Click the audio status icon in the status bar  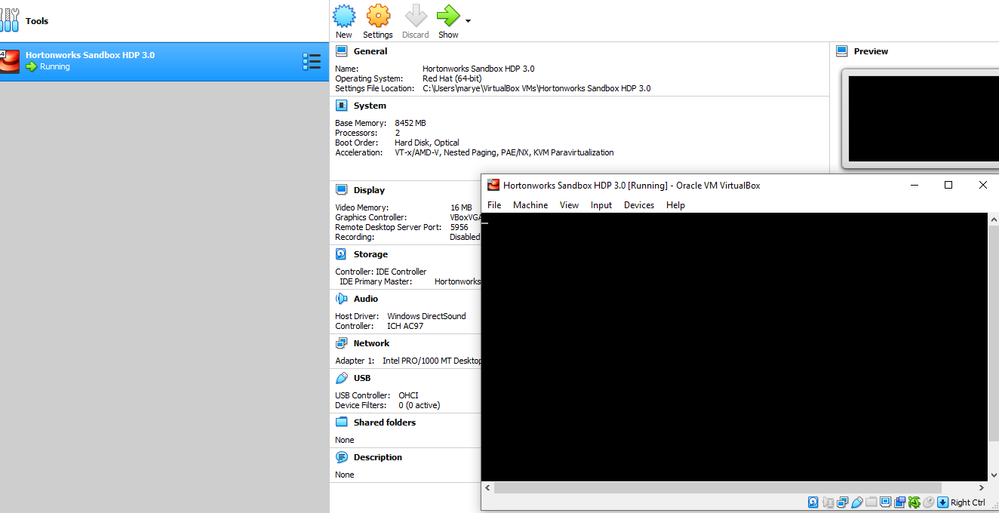[828, 503]
